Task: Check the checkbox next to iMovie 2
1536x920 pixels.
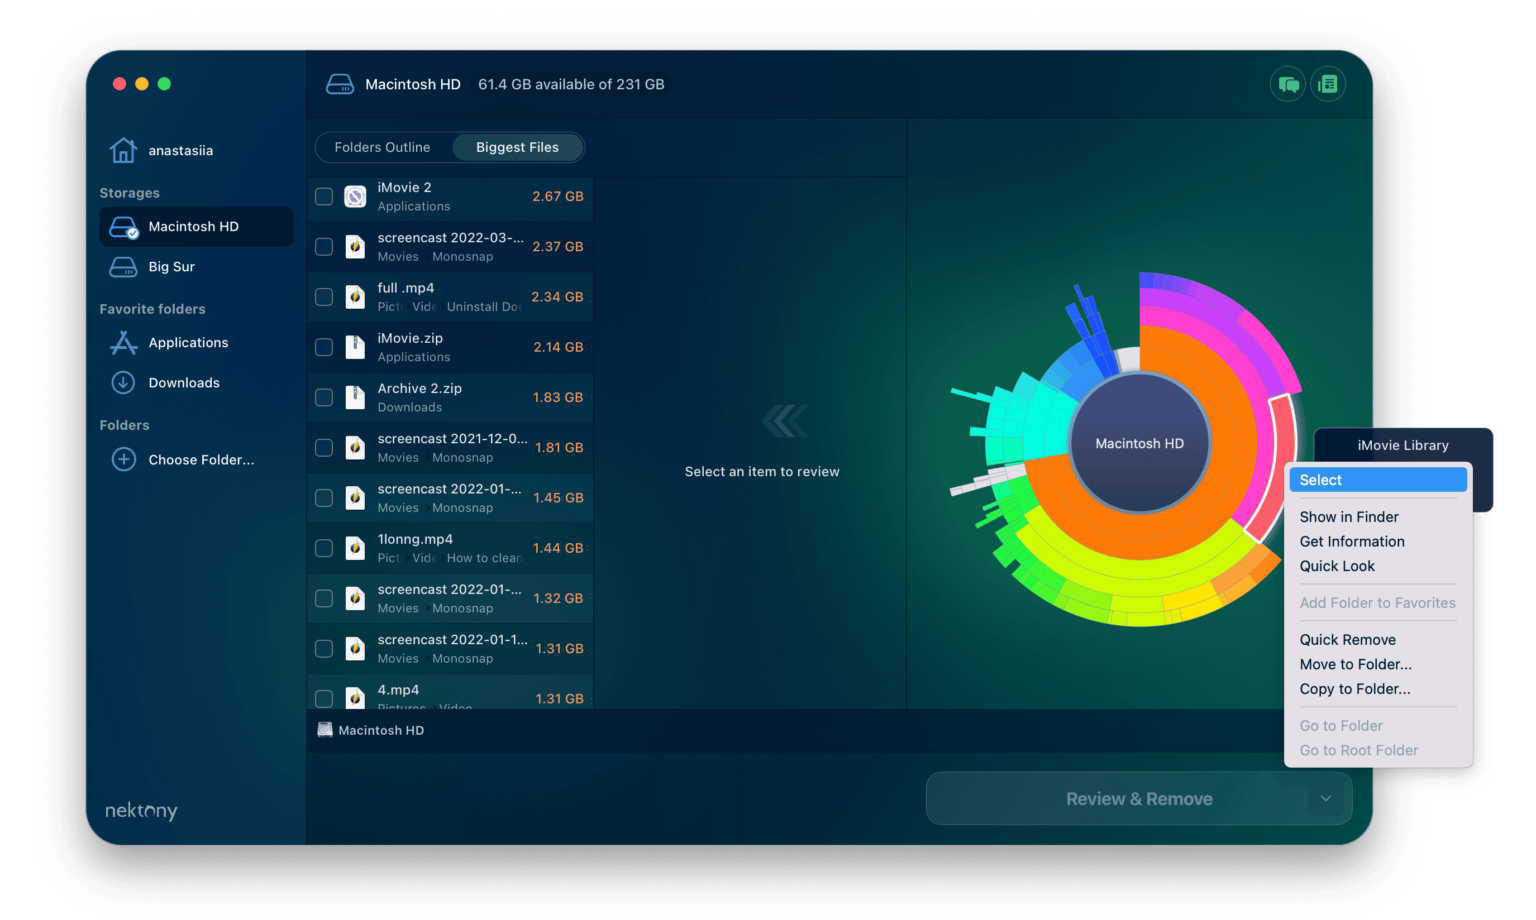Action: (323, 196)
